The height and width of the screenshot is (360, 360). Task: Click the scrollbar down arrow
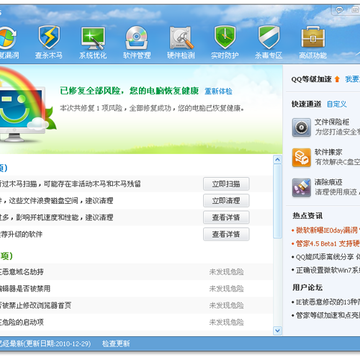click(277, 330)
